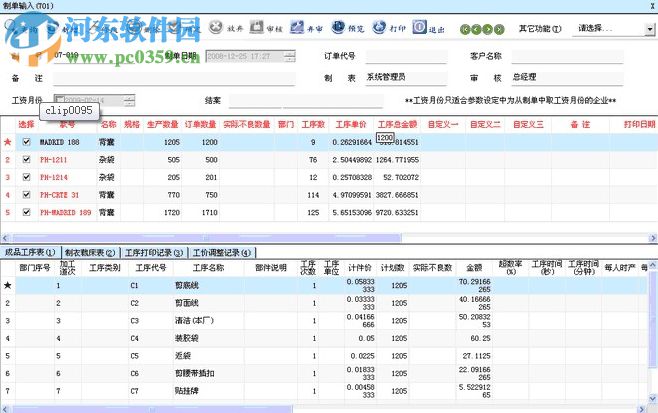
Task: Click the 放弃 (abandon) toolbar icon
Action: coord(216,27)
